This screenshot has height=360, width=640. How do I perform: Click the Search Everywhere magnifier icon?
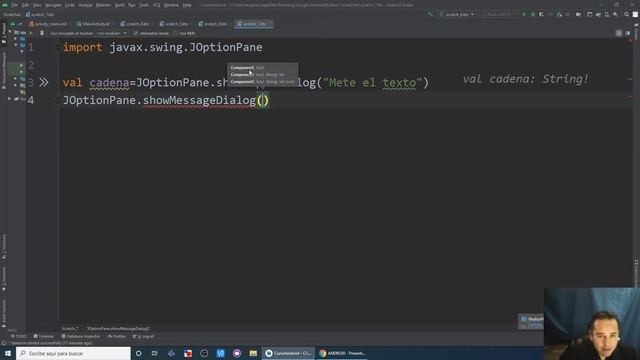pos(627,14)
